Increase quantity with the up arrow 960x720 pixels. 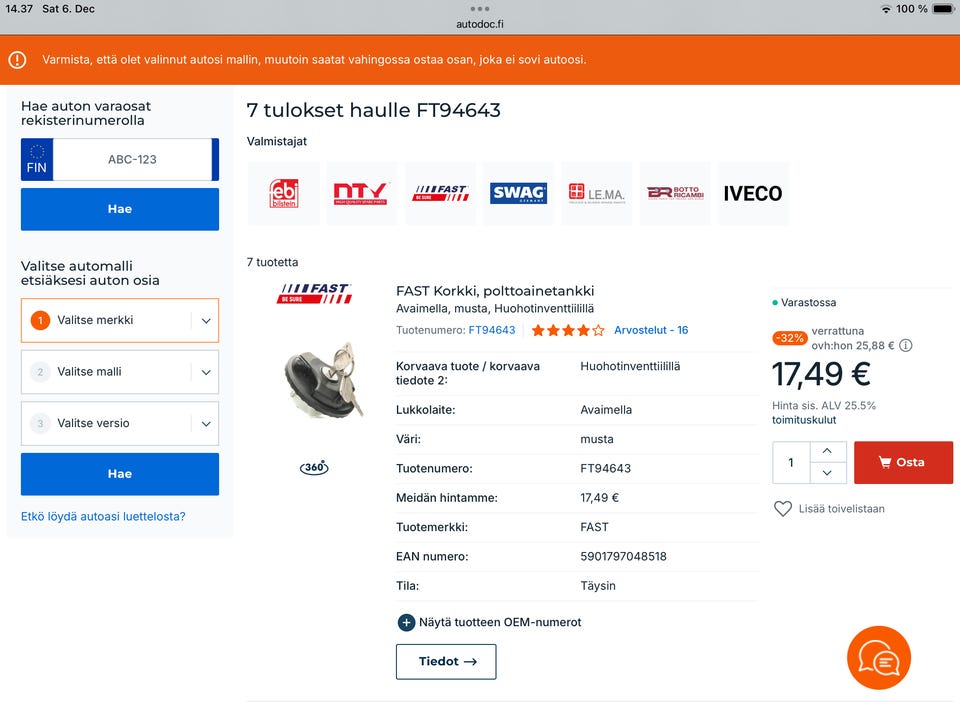tap(827, 452)
